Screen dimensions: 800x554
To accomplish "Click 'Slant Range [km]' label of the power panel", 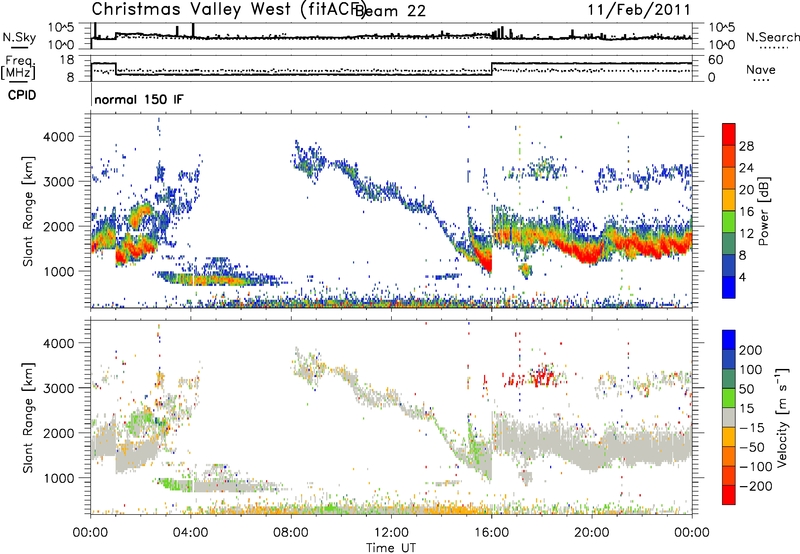I will (x=28, y=211).
